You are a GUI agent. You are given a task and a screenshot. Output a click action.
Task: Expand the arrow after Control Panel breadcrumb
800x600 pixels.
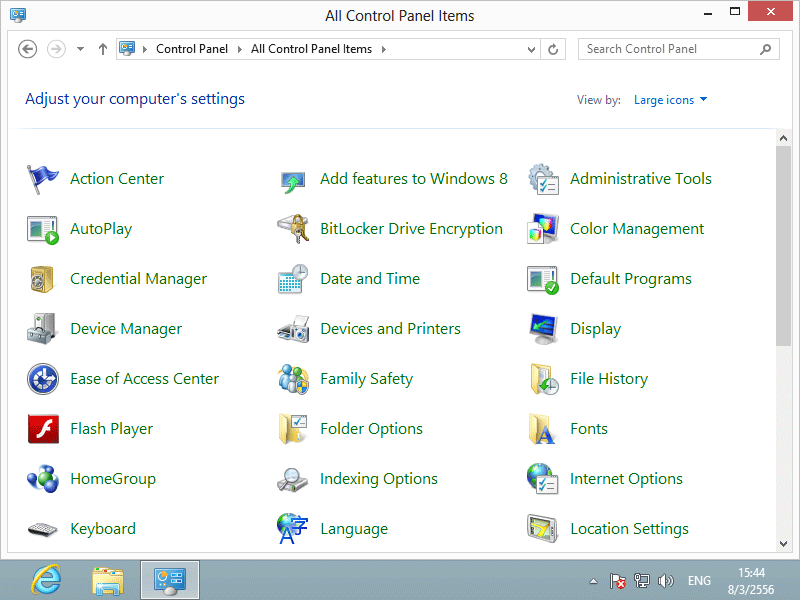tap(239, 49)
